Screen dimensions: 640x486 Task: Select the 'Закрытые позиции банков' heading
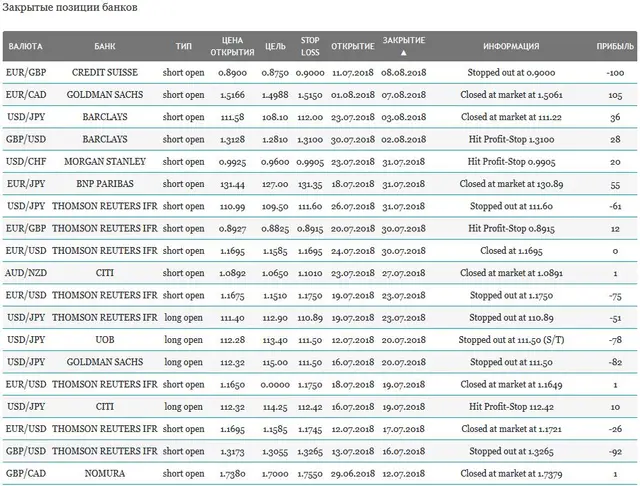click(x=70, y=7)
